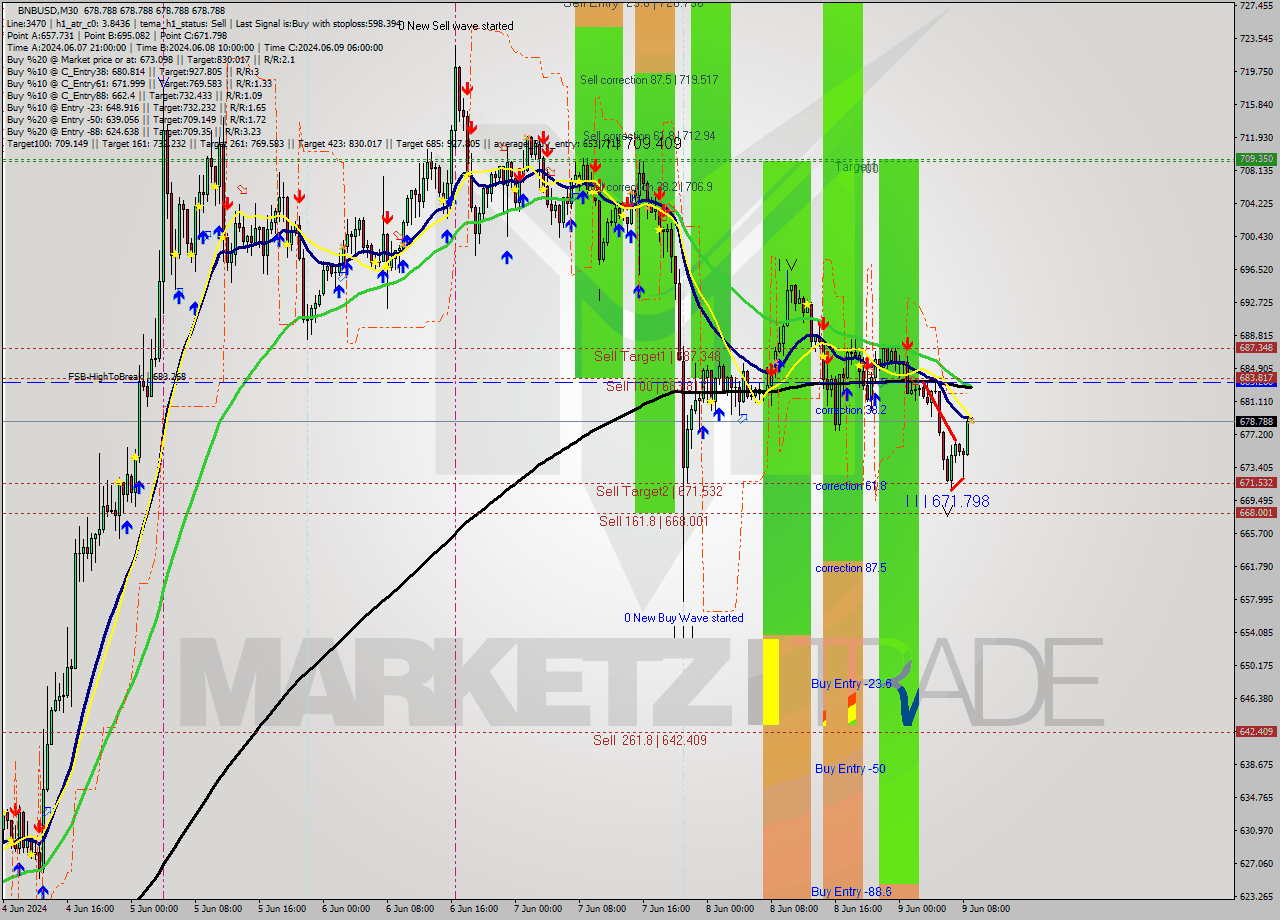Image resolution: width=1280 pixels, height=920 pixels.
Task: Click the red 687.348 price tag
Action: point(1256,348)
